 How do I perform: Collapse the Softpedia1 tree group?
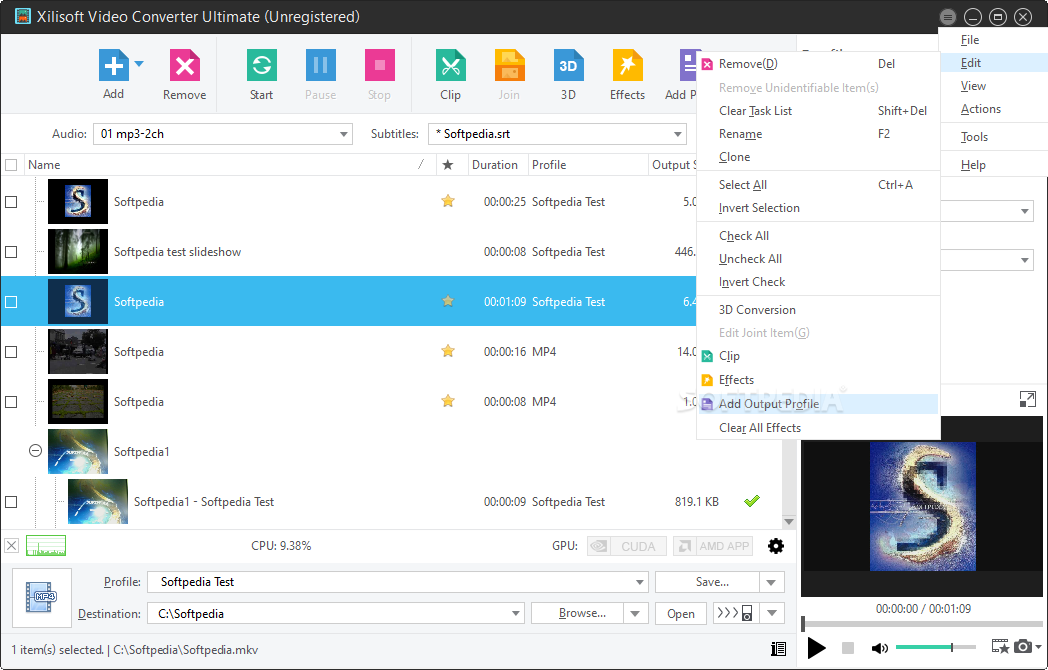click(x=35, y=451)
